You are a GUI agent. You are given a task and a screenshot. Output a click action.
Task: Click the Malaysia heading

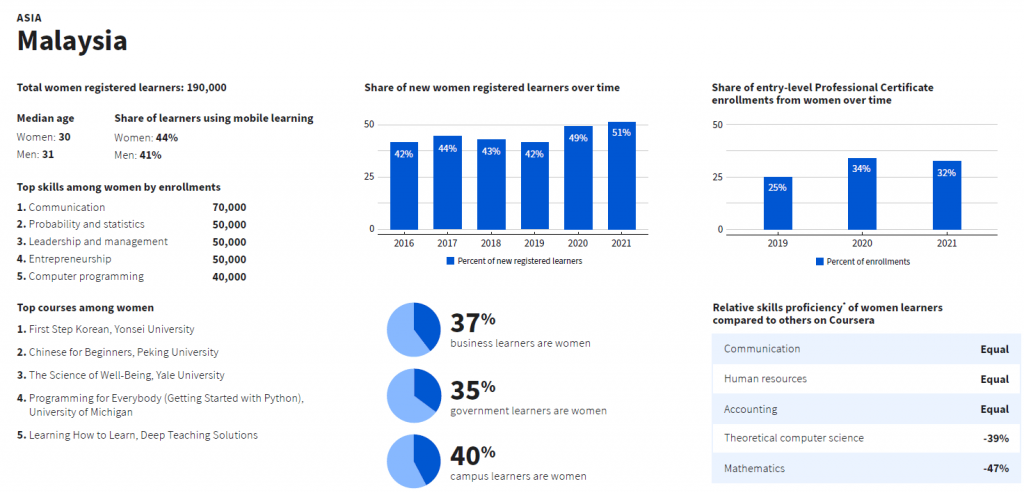pyautogui.click(x=72, y=41)
